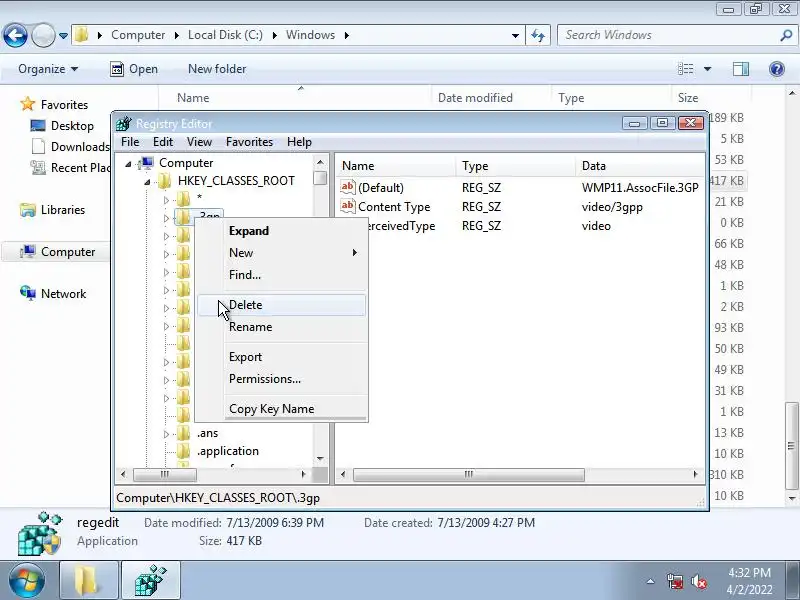Viewport: 800px width, 600px height.
Task: Expand the * key in registry tree
Action: [x=166, y=200]
